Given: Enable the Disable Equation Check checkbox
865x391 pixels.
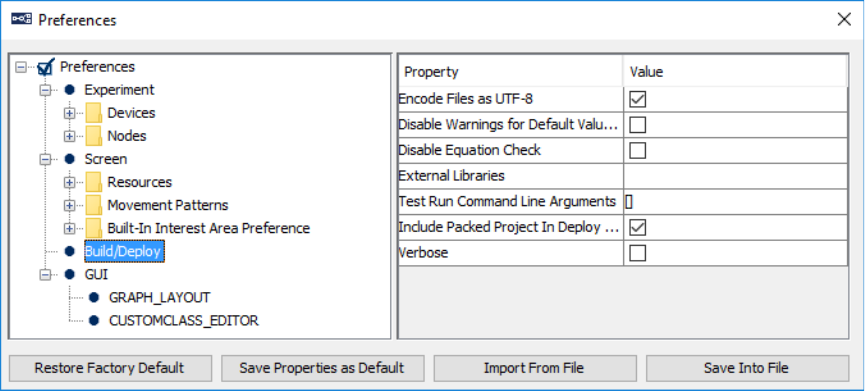Looking at the screenshot, I should coord(638,150).
